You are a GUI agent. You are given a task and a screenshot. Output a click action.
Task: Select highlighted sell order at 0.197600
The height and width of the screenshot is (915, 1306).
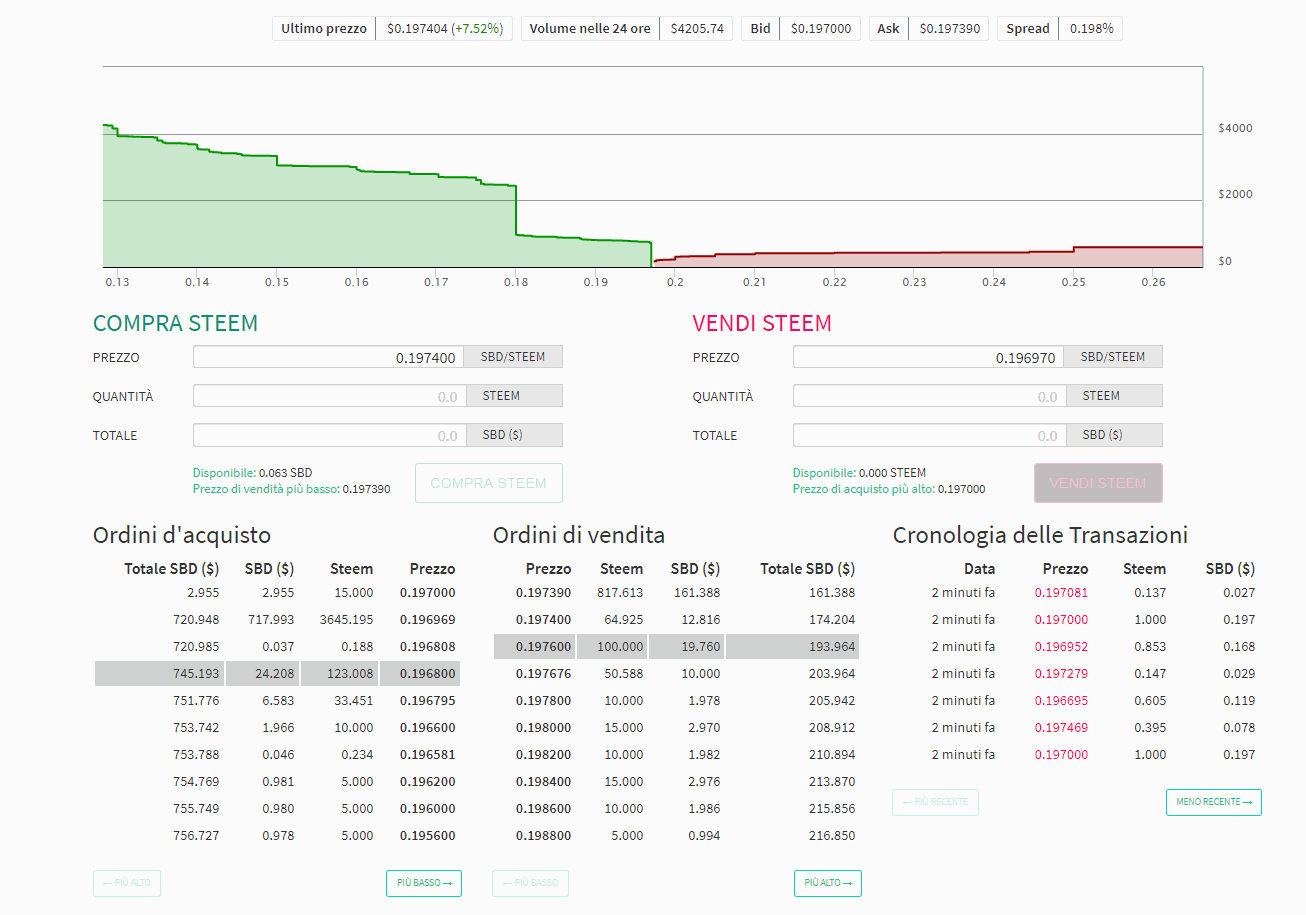point(677,646)
